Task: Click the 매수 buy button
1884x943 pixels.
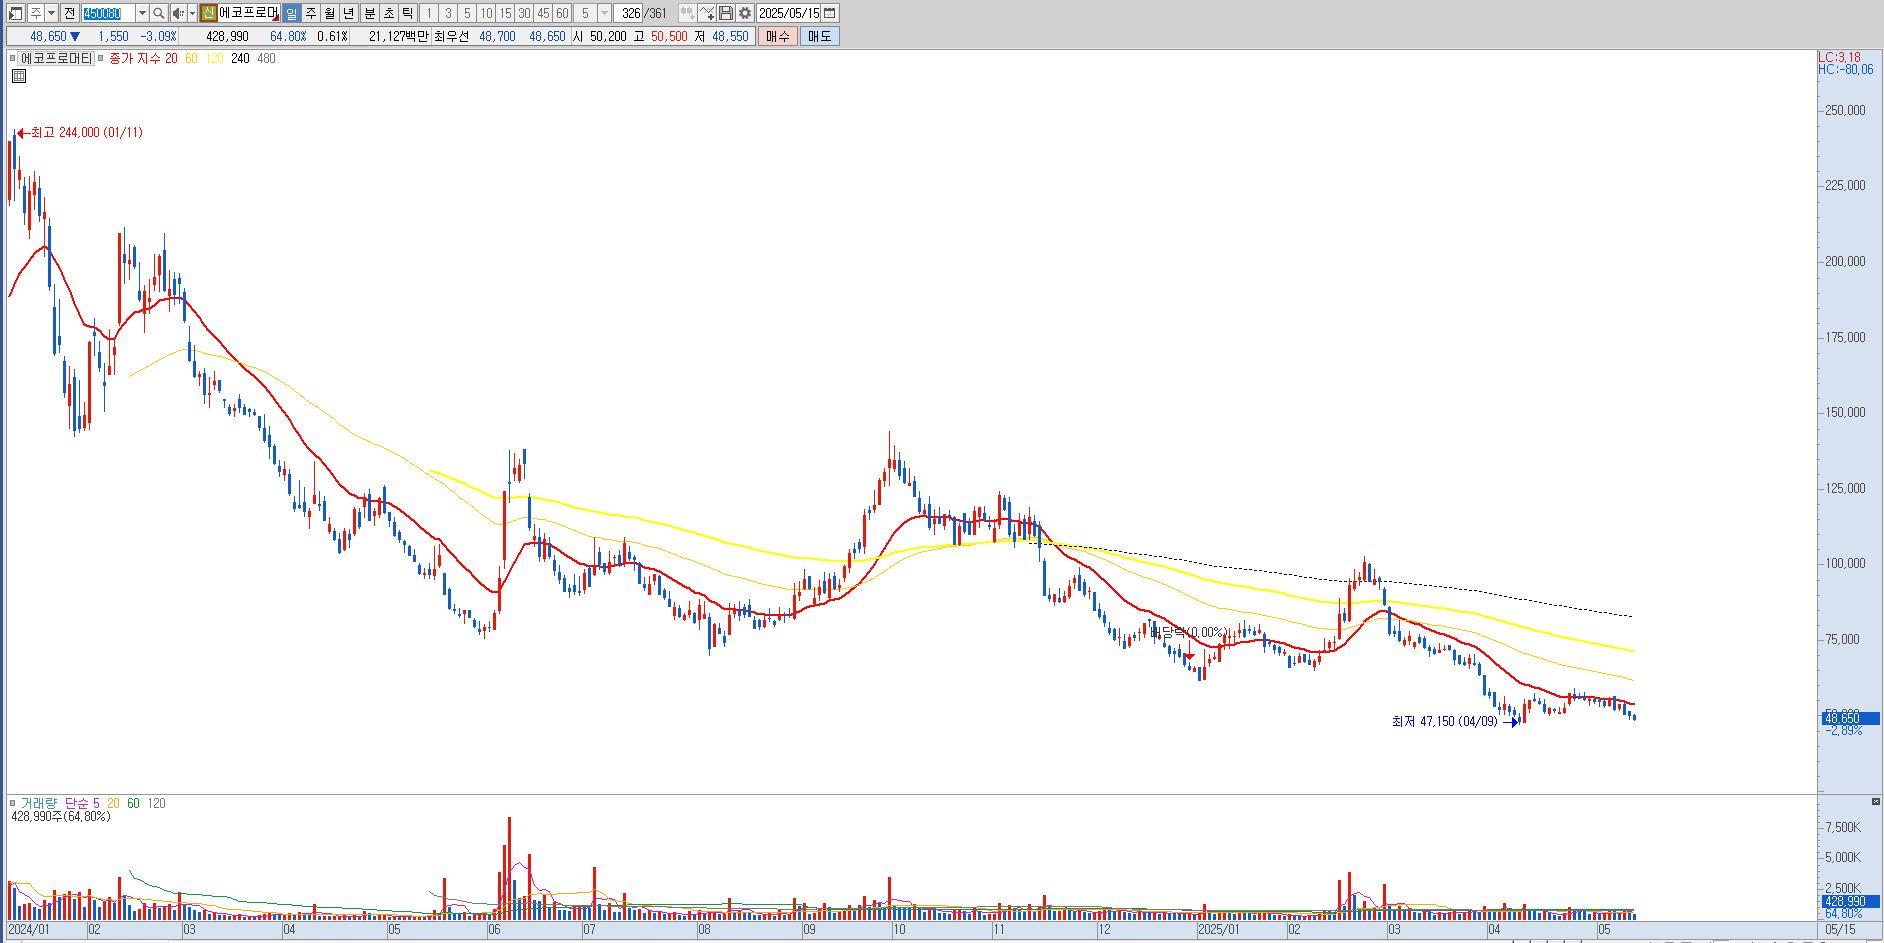Action: (777, 36)
